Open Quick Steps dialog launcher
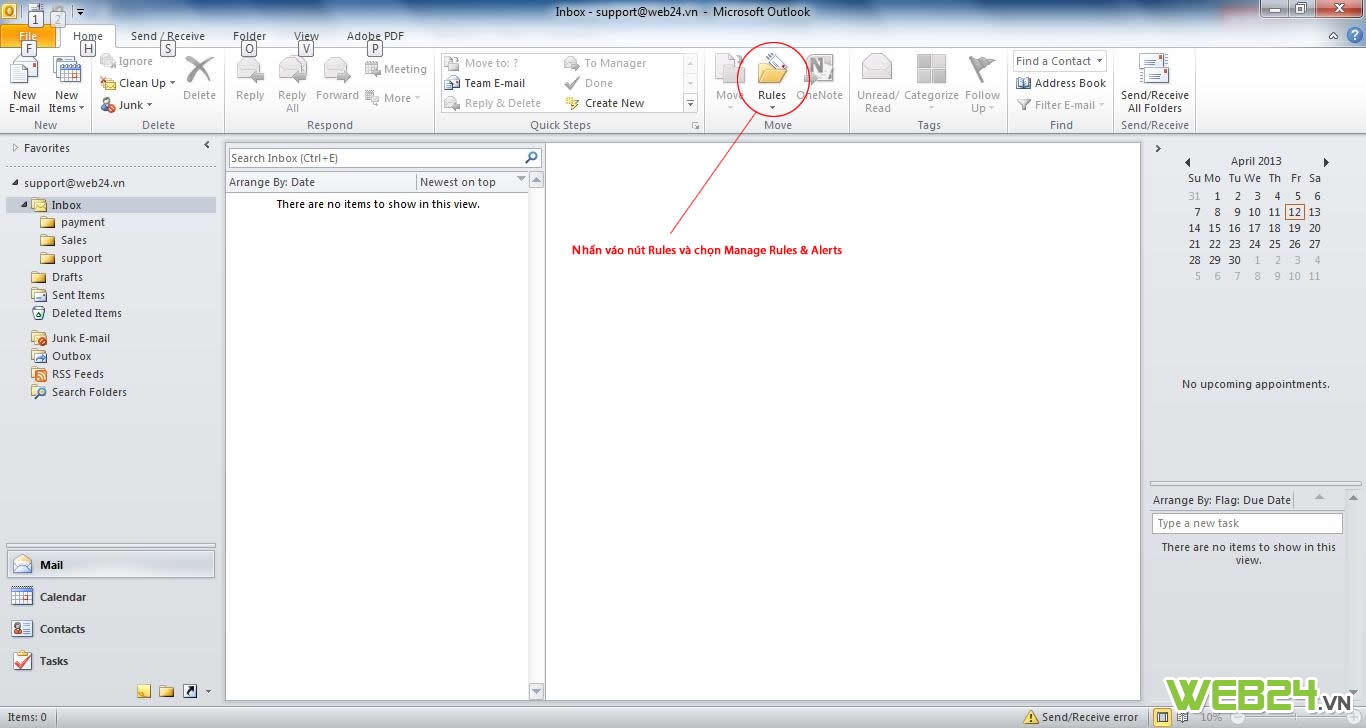1366x728 pixels. coord(695,126)
